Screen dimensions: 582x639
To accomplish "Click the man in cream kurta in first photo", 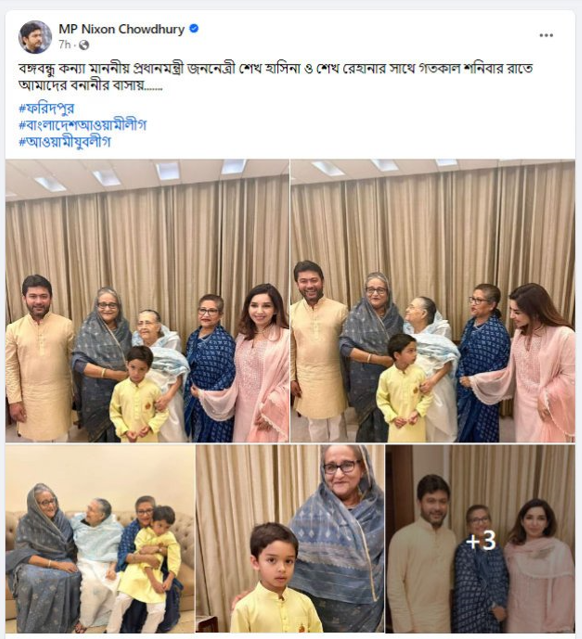I will pos(39,358).
